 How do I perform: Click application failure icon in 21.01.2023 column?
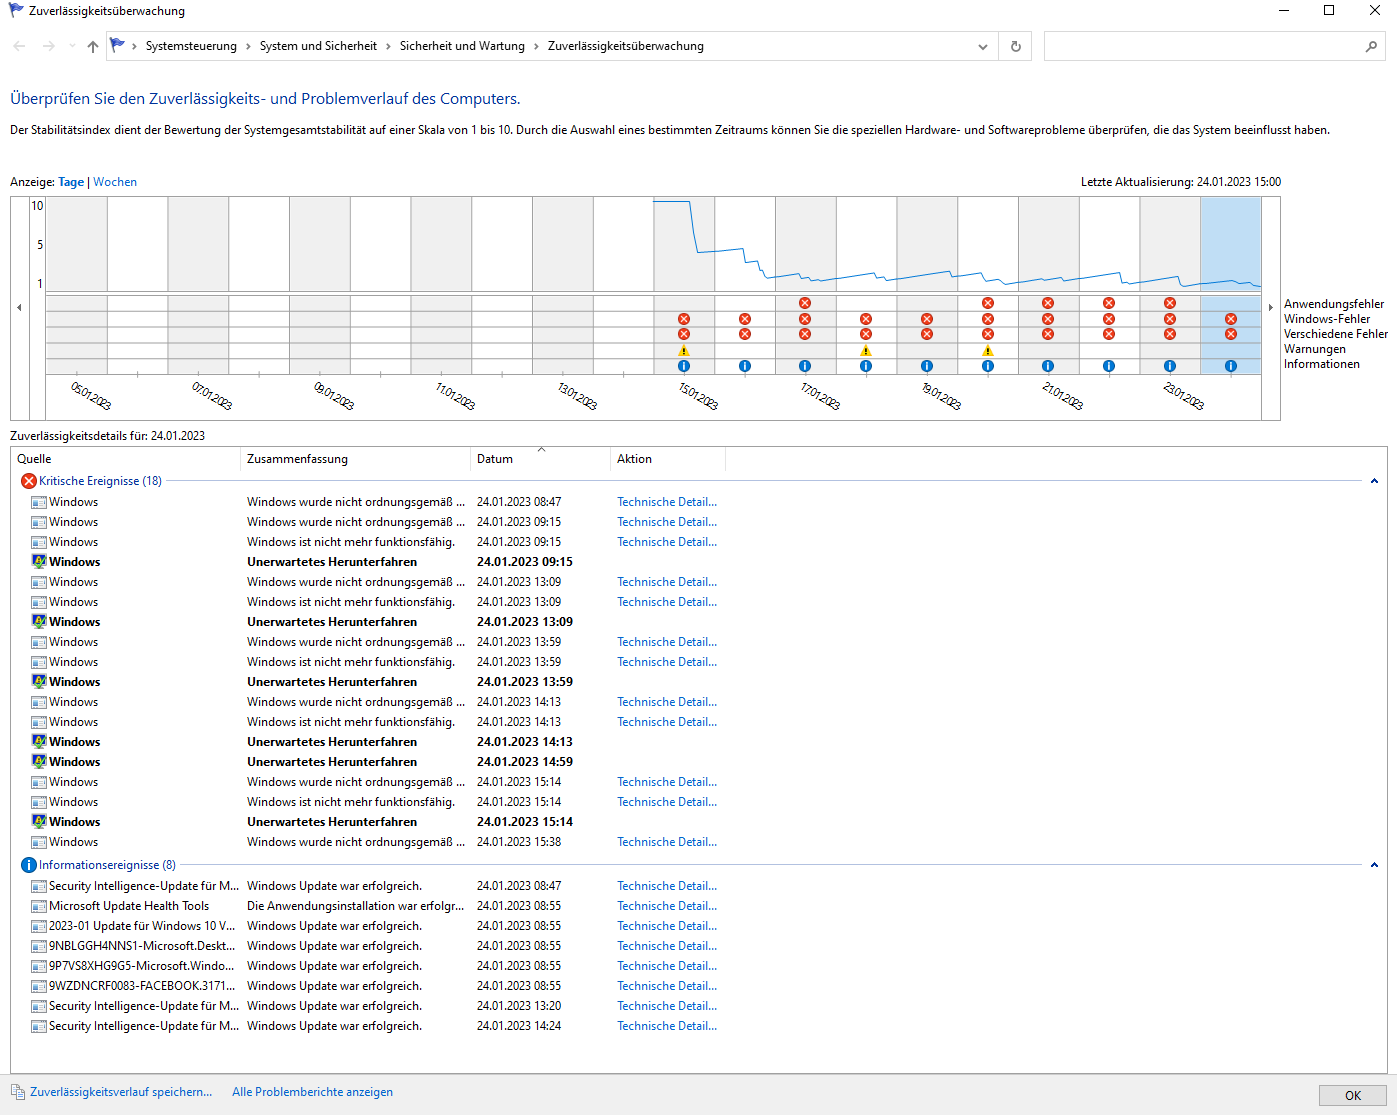click(x=1048, y=303)
